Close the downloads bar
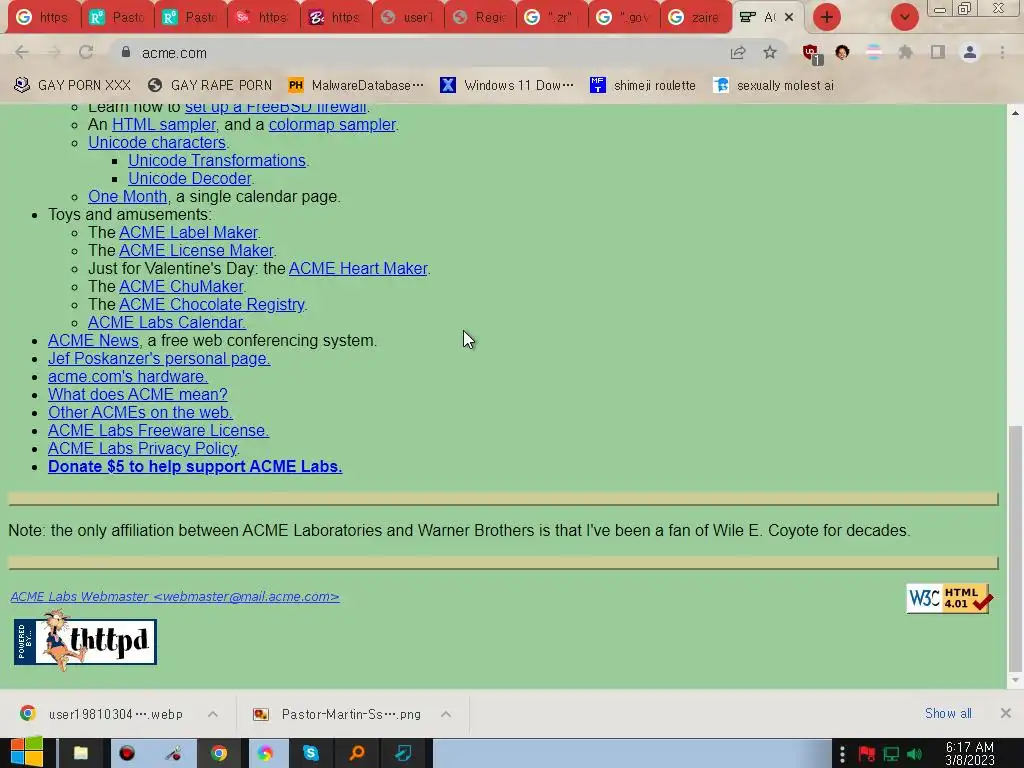This screenshot has height=768, width=1024. coord(1006,713)
